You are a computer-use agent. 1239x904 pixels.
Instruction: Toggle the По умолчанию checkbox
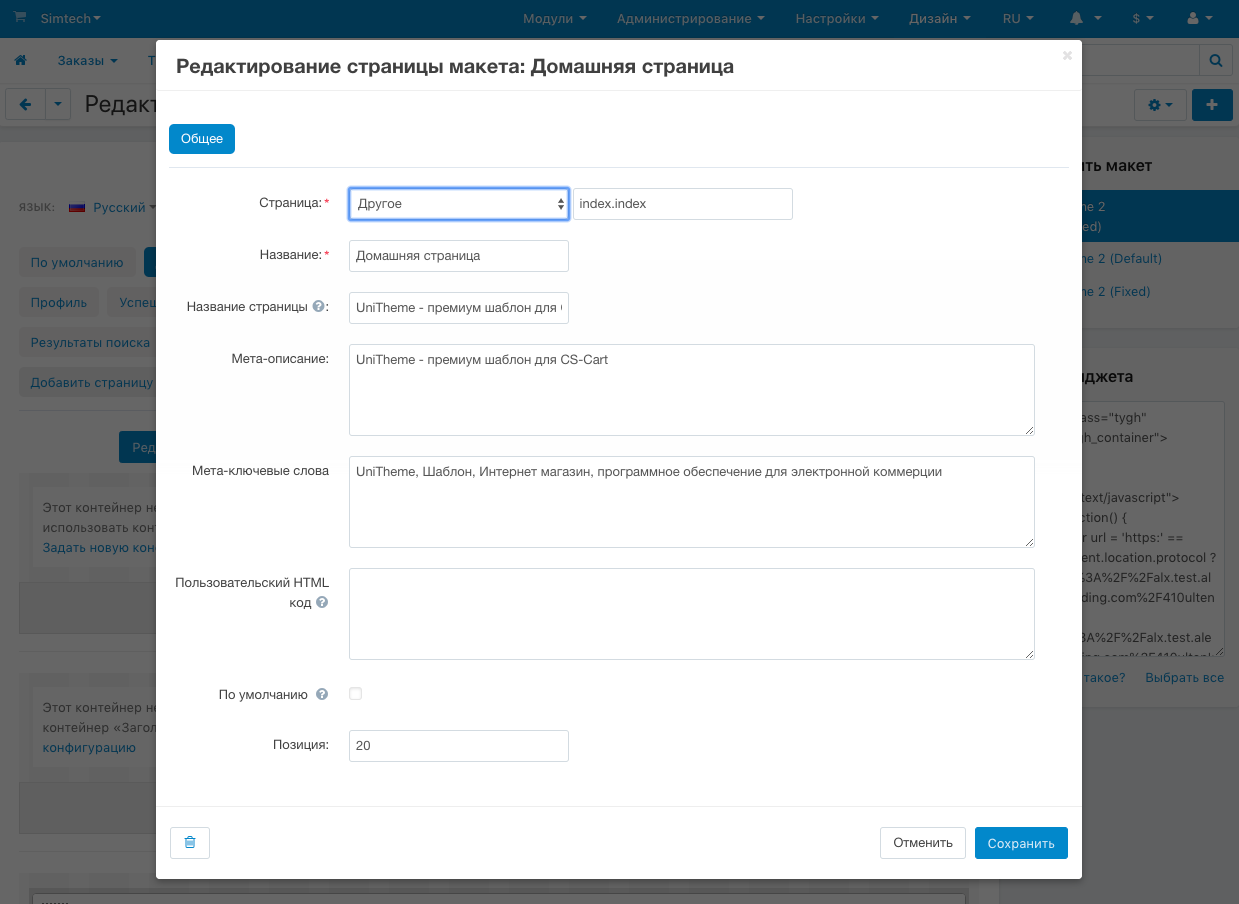(355, 694)
